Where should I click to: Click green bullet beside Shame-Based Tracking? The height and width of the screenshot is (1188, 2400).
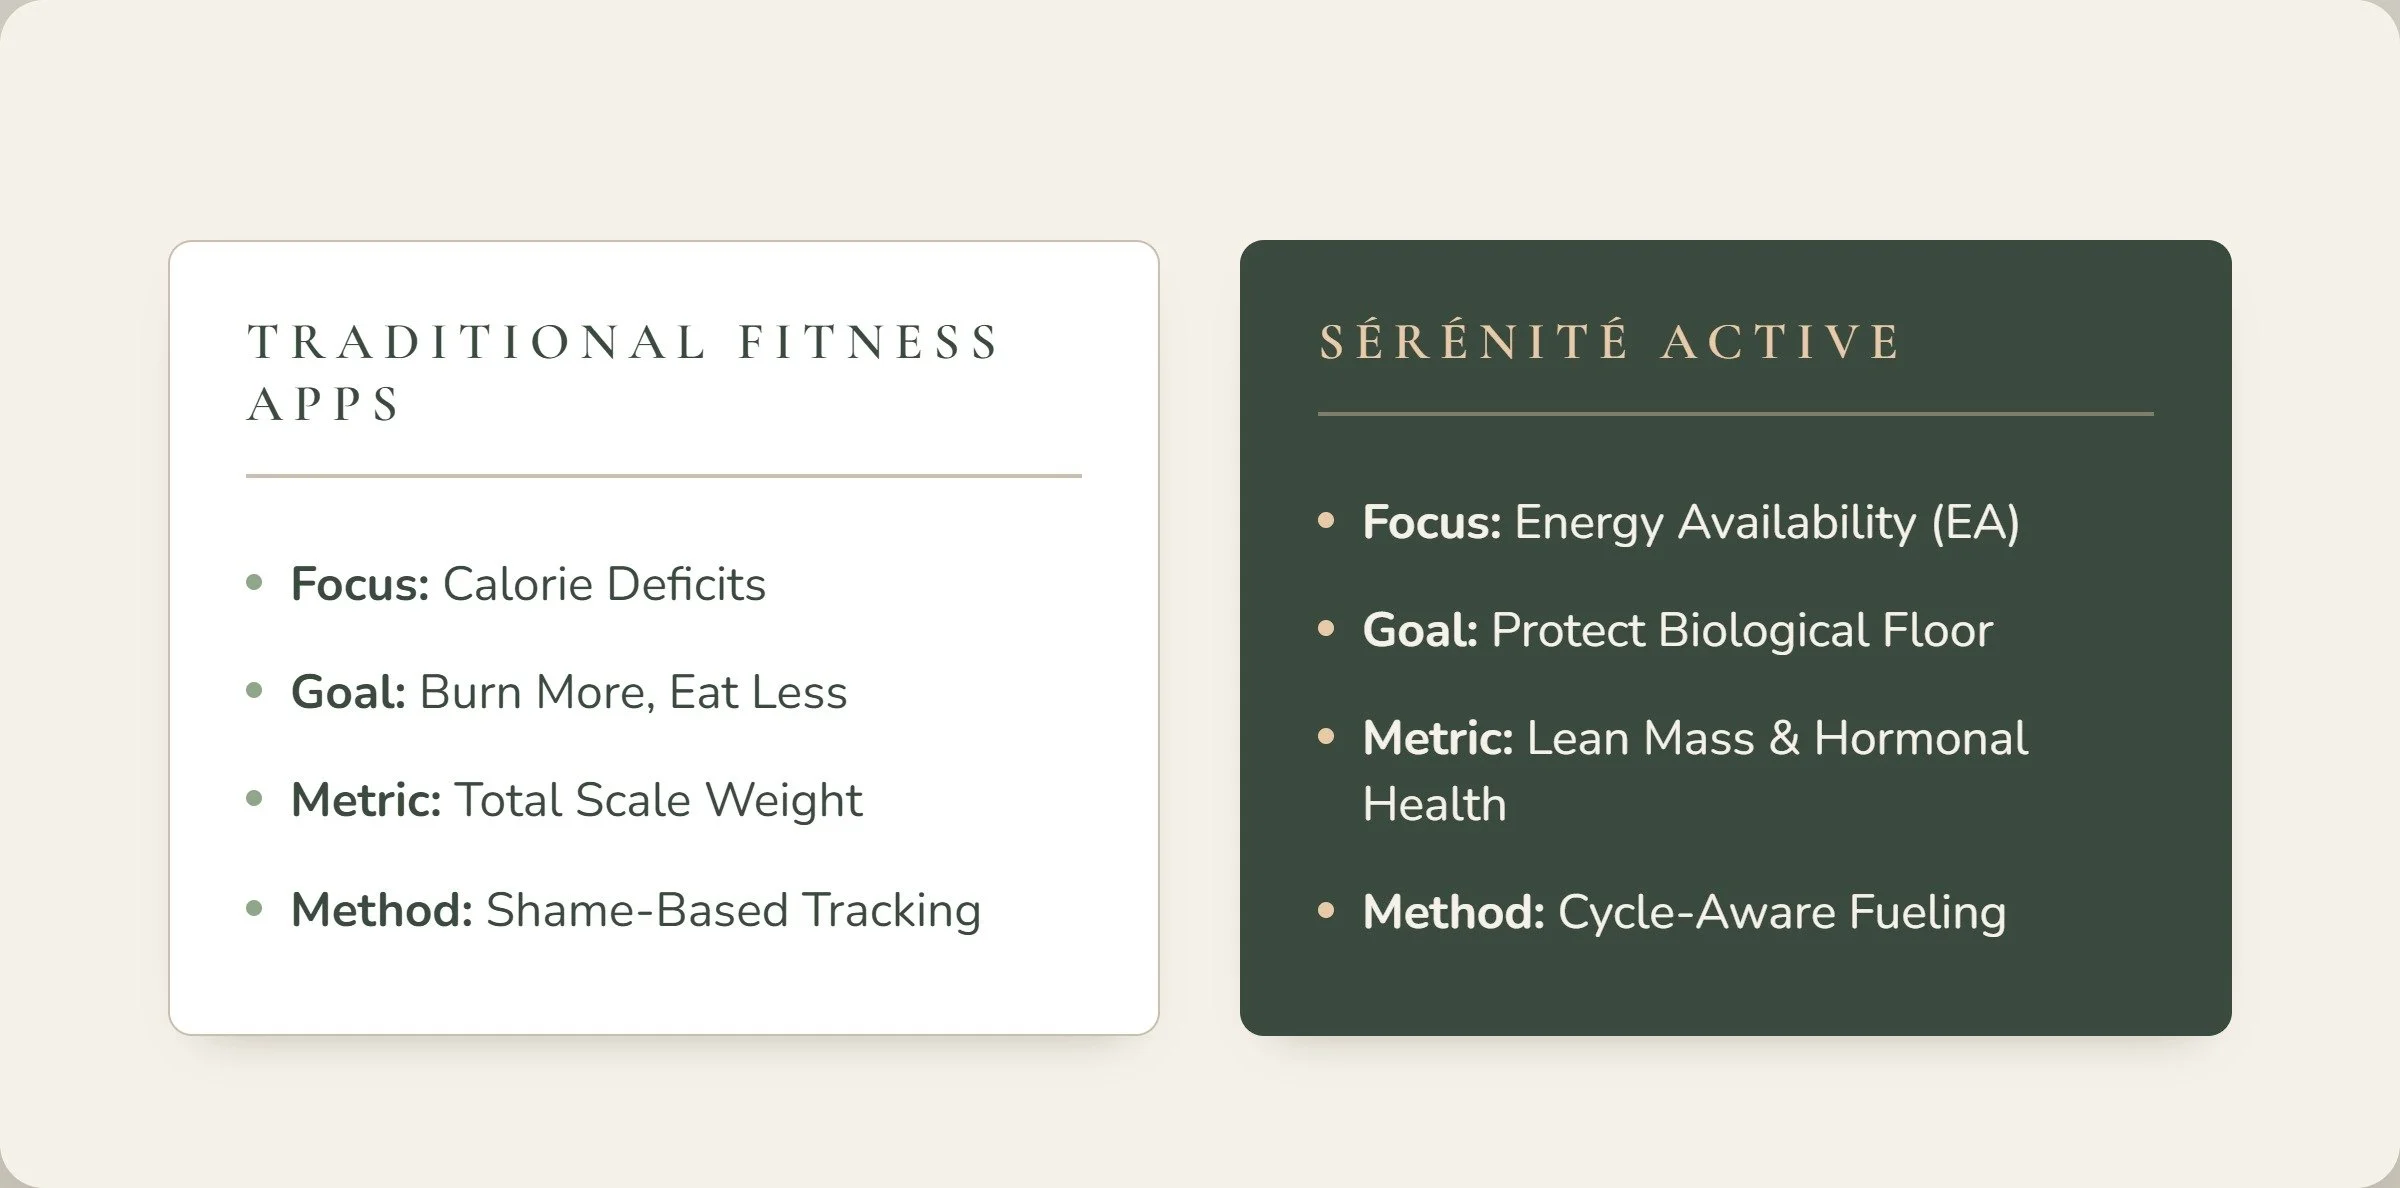pos(254,908)
